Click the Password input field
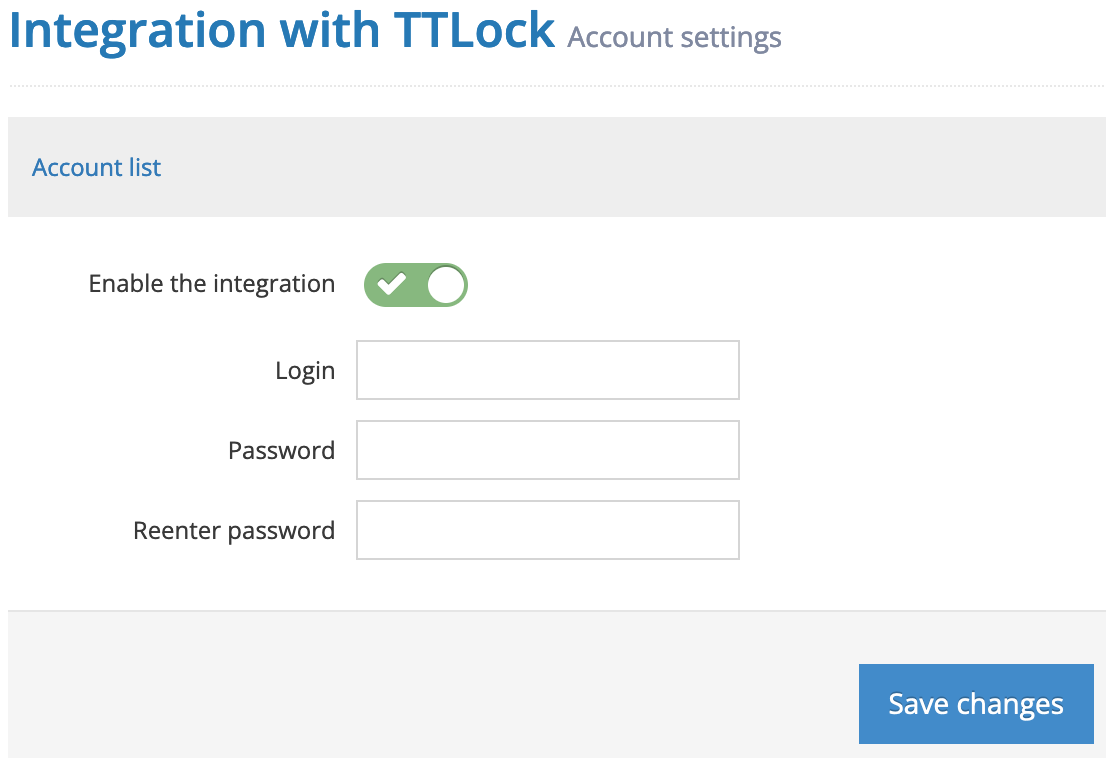This screenshot has height=758, width=1106. pos(547,450)
